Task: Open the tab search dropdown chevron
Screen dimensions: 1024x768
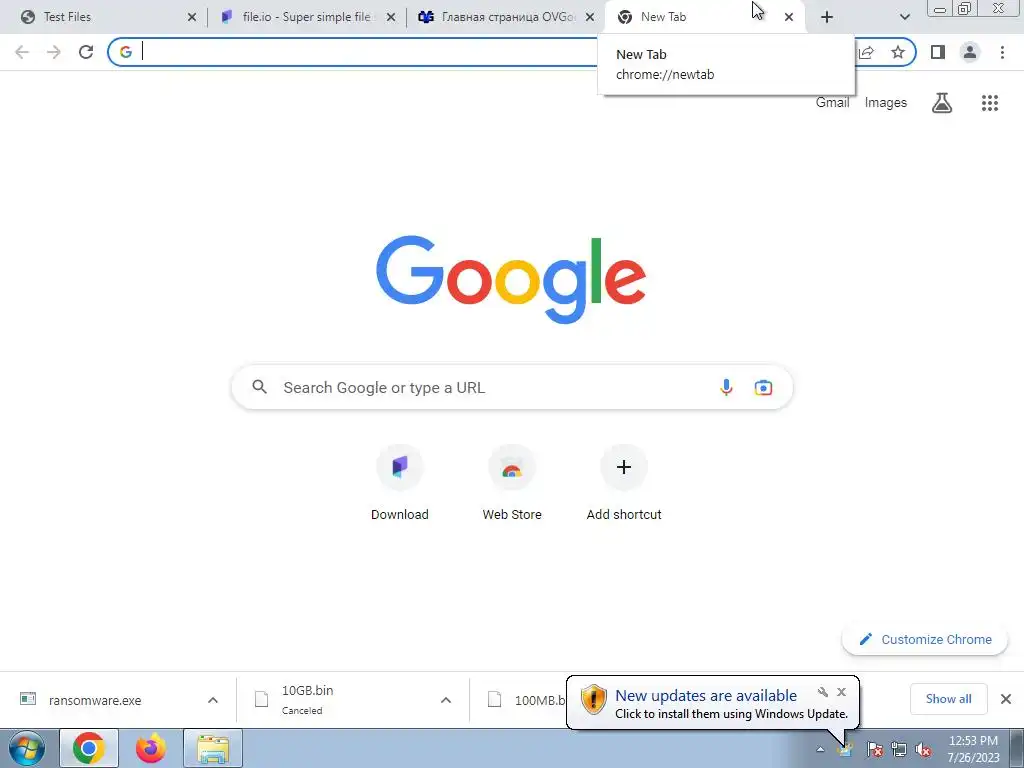Action: coord(904,17)
